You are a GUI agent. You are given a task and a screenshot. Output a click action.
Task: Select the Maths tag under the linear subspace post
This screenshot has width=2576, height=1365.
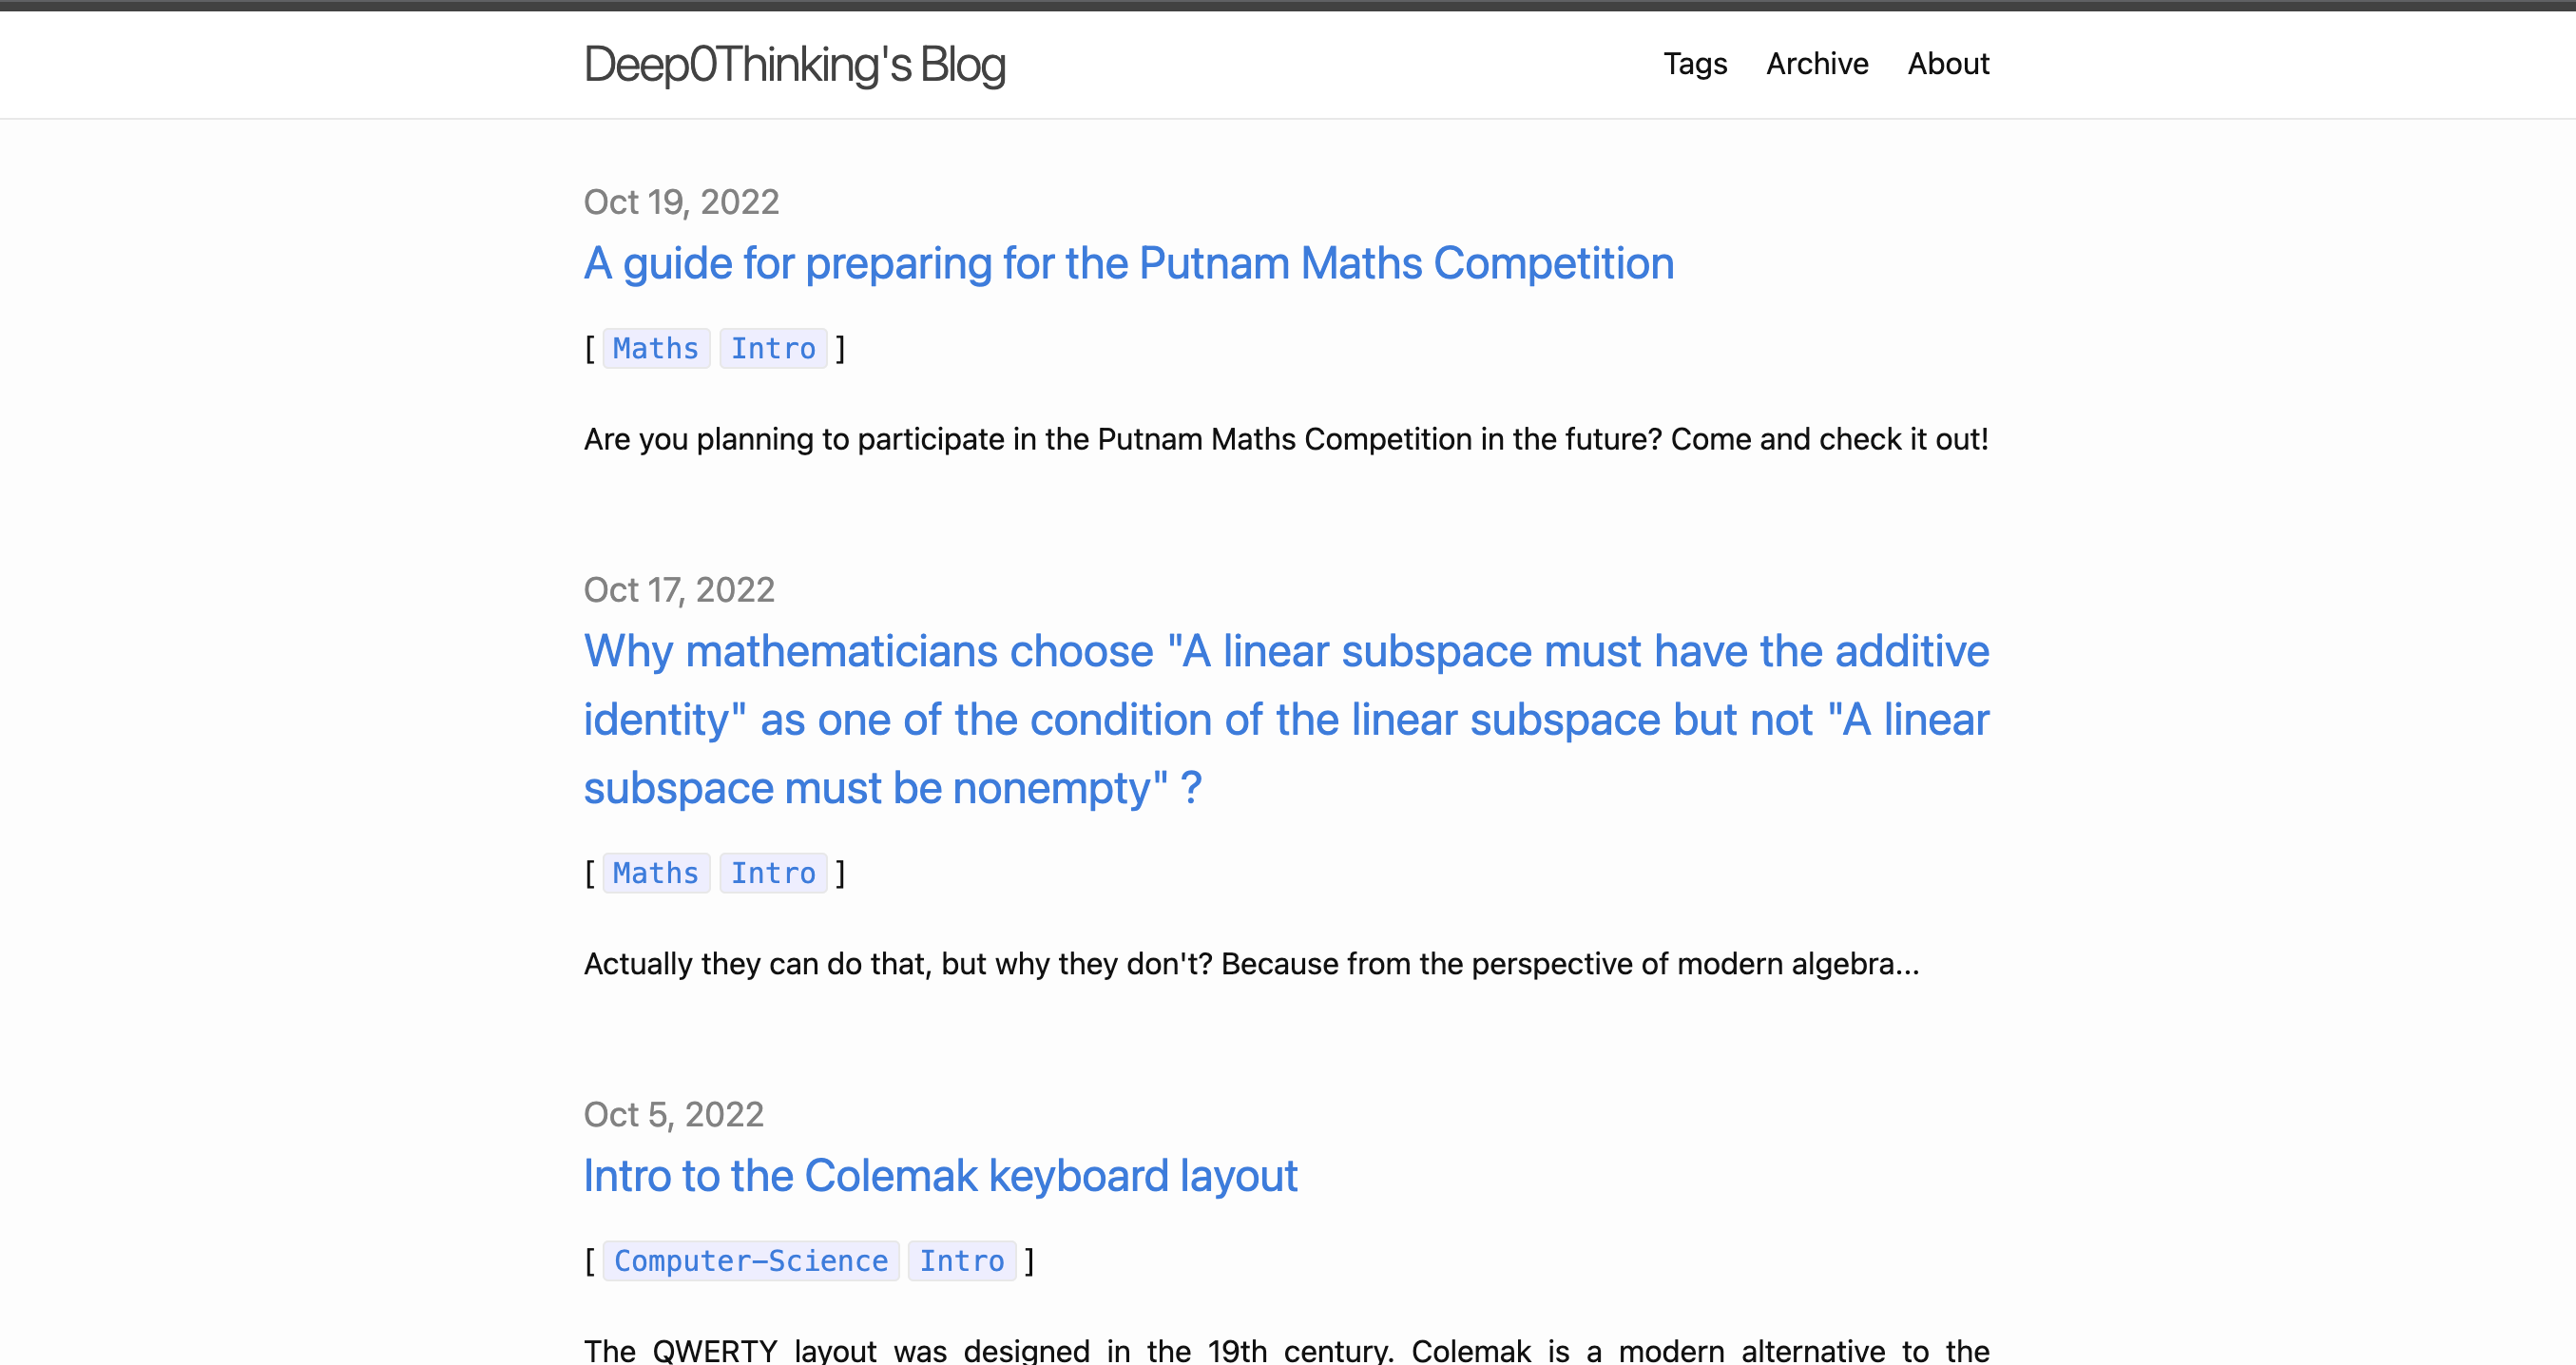[x=656, y=873]
